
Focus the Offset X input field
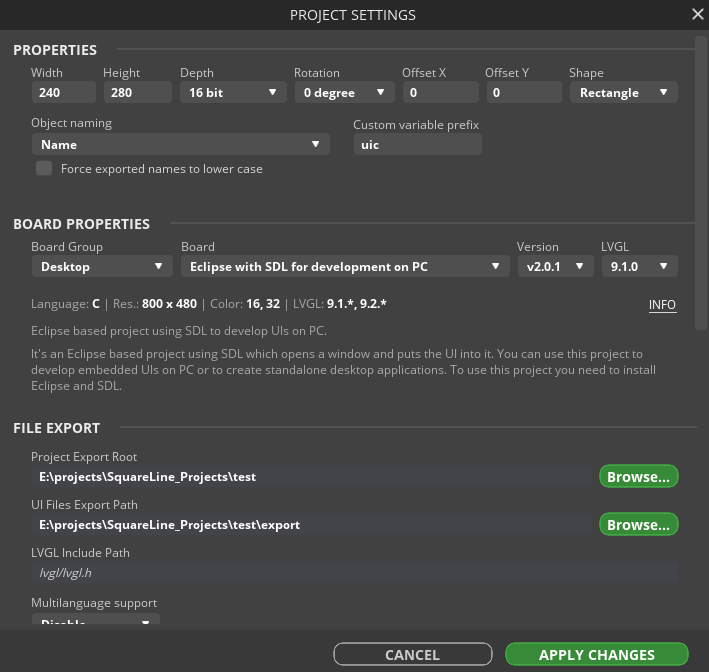pyautogui.click(x=440, y=93)
